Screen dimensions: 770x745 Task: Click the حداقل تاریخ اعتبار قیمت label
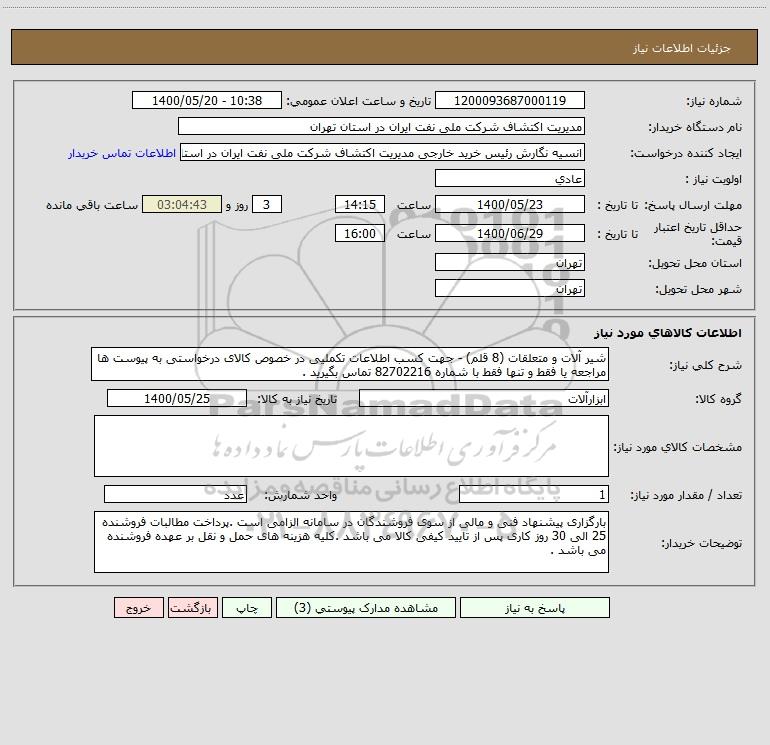(698, 234)
